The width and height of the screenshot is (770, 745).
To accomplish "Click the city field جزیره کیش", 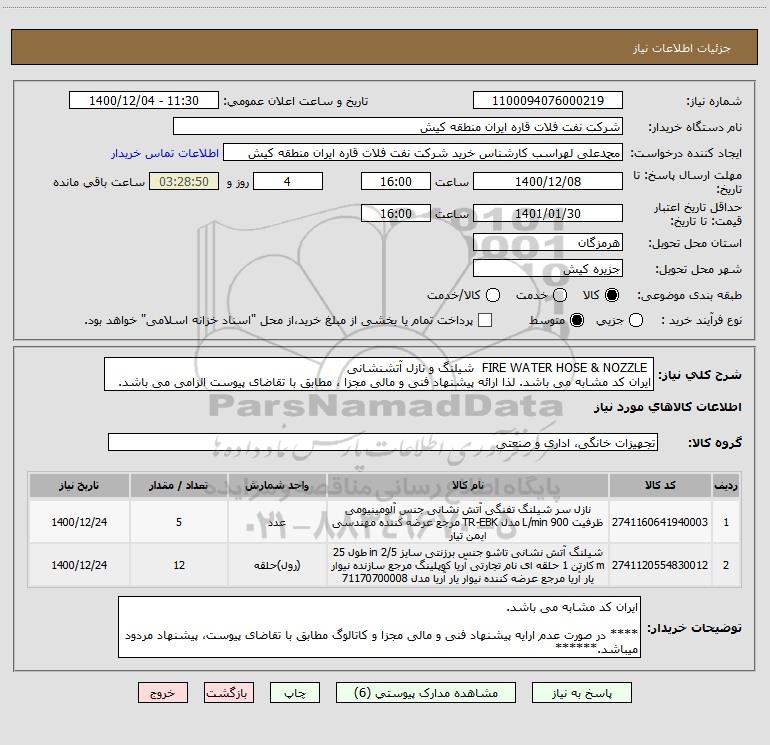I will tap(548, 268).
